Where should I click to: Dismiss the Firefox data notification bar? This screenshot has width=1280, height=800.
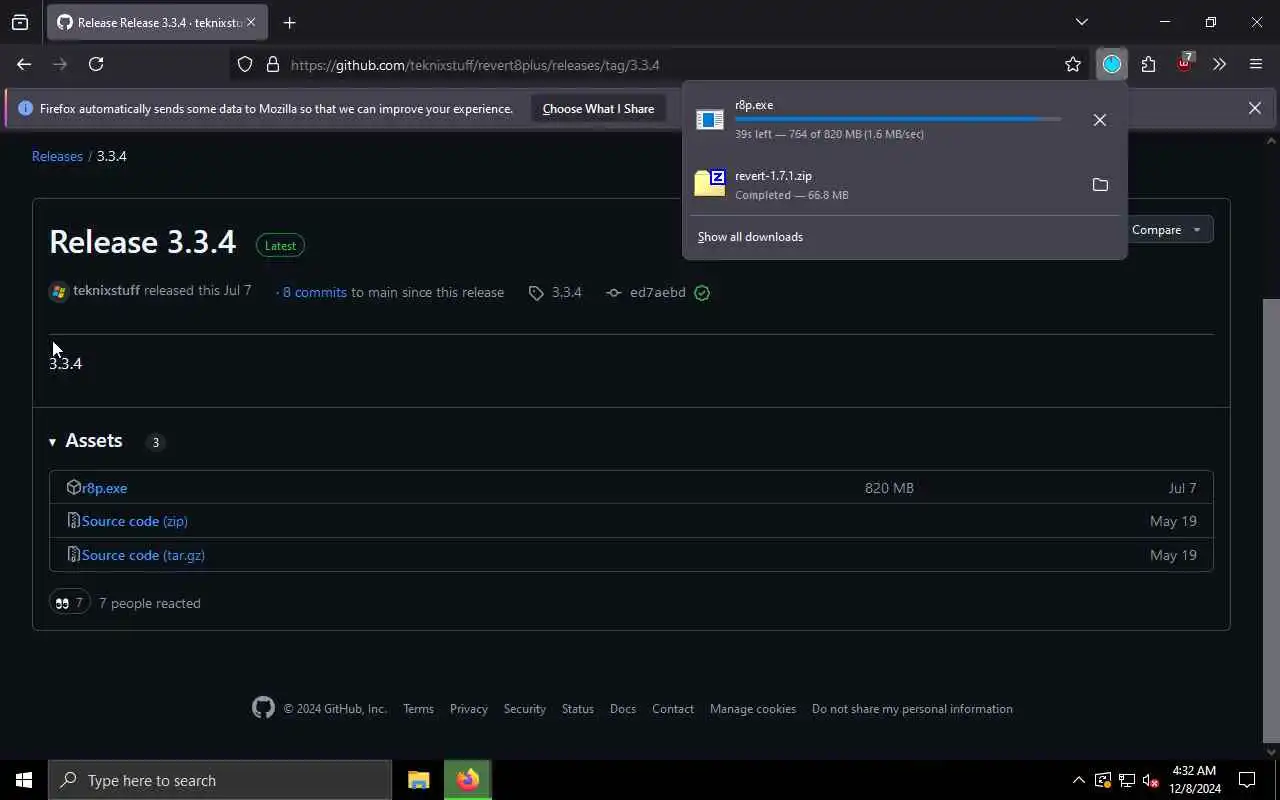(1254, 108)
